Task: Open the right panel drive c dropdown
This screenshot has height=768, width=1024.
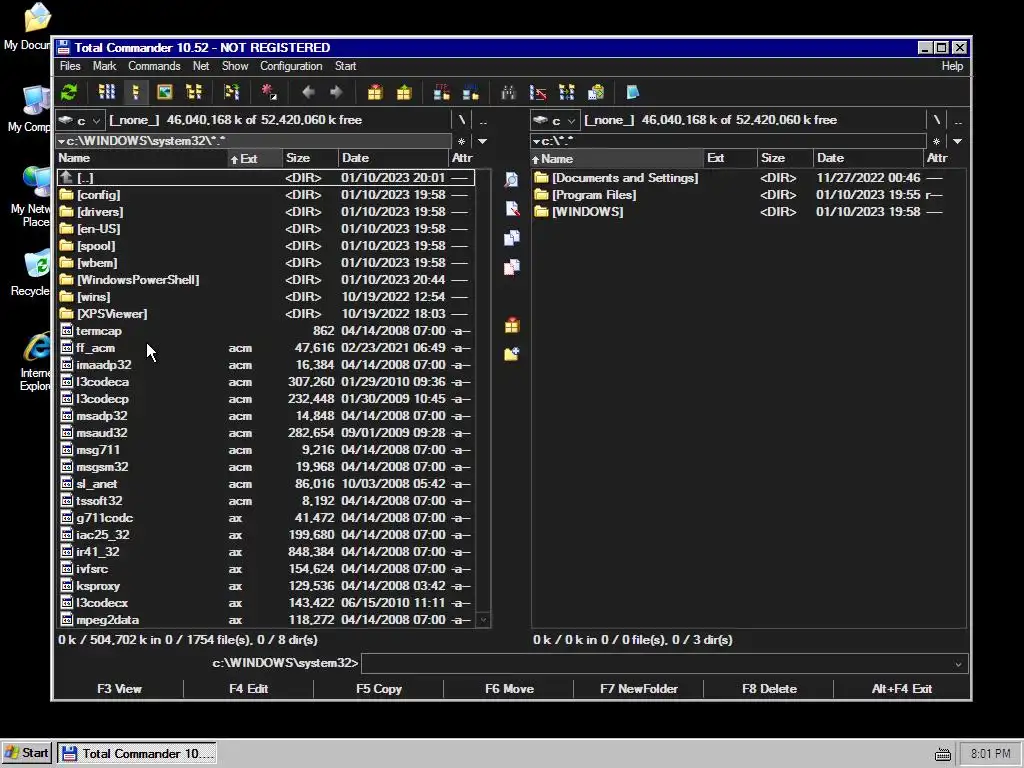Action: tap(555, 120)
